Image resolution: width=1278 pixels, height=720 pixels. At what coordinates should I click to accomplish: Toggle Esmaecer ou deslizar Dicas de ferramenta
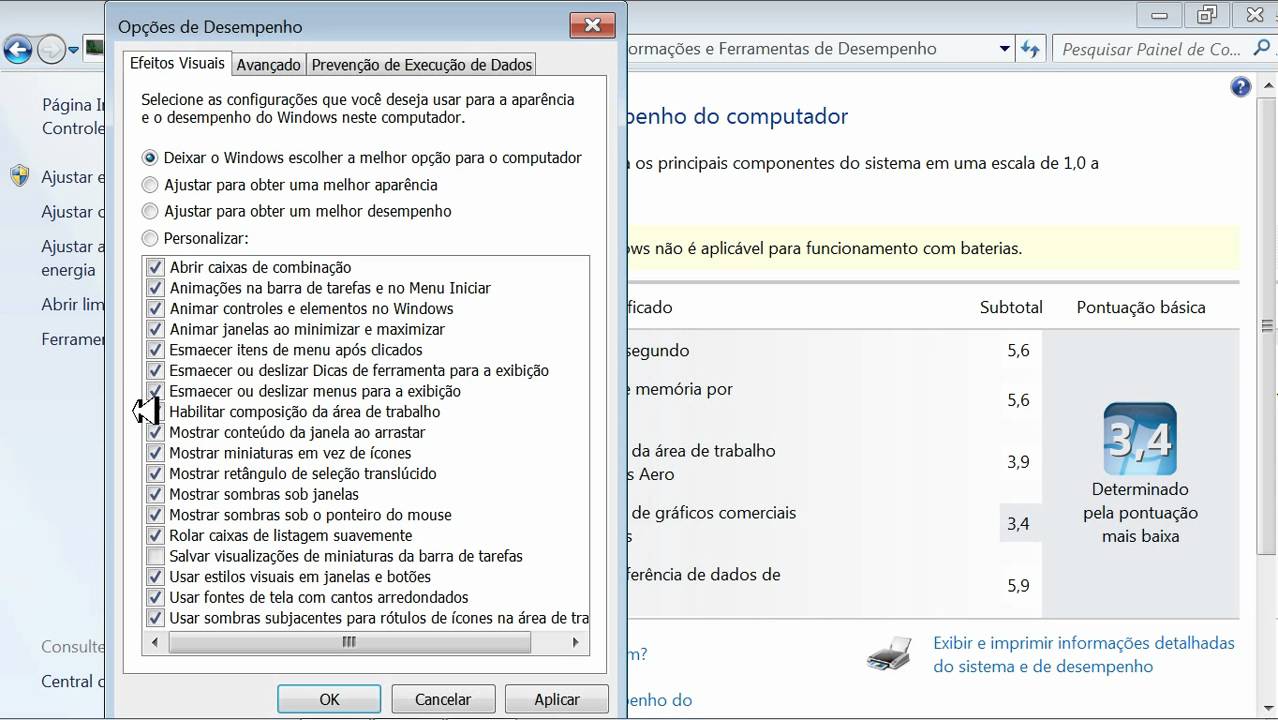coord(155,371)
